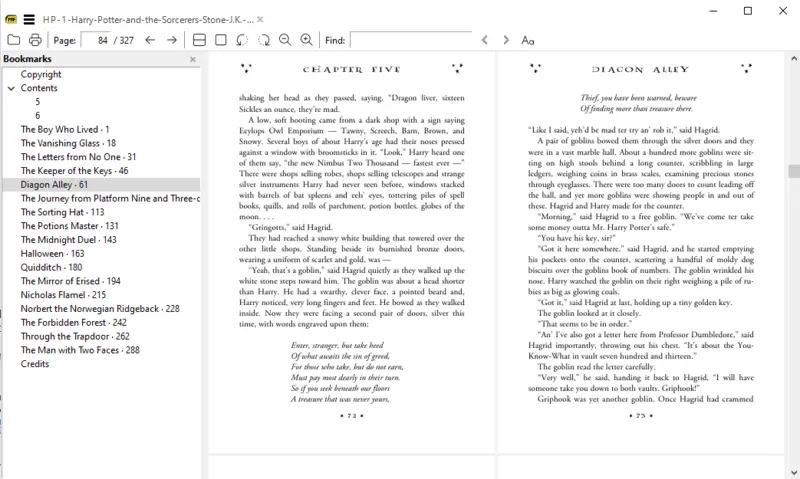Image resolution: width=800 pixels, height=479 pixels.
Task: Jump to The Boy Who Lived bookmark
Action: pos(65,129)
